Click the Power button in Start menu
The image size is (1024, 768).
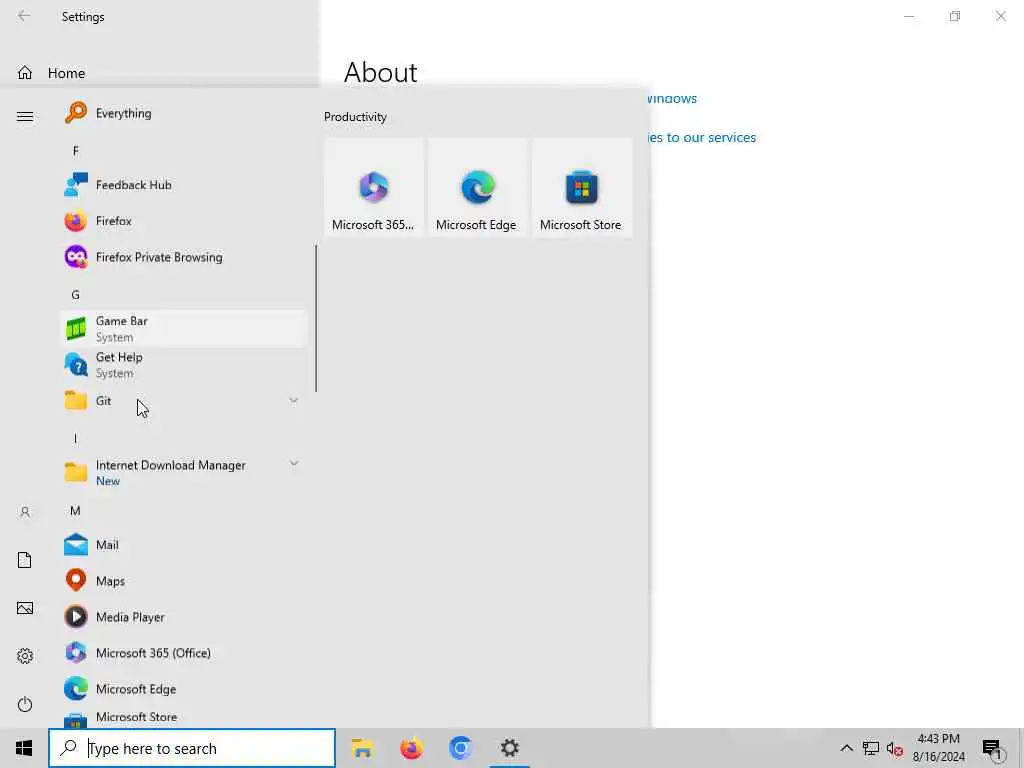(25, 704)
